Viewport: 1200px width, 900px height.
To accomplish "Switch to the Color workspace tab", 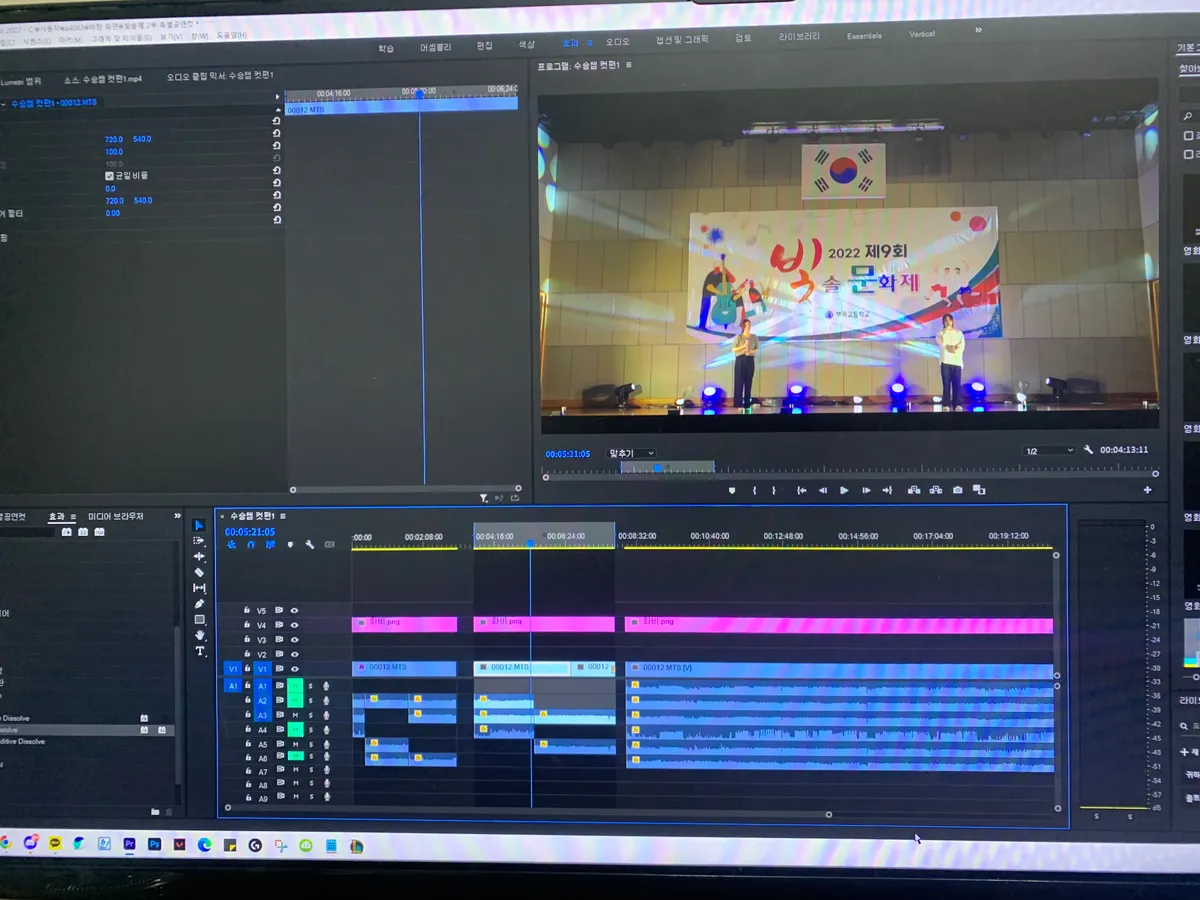I will click(526, 45).
